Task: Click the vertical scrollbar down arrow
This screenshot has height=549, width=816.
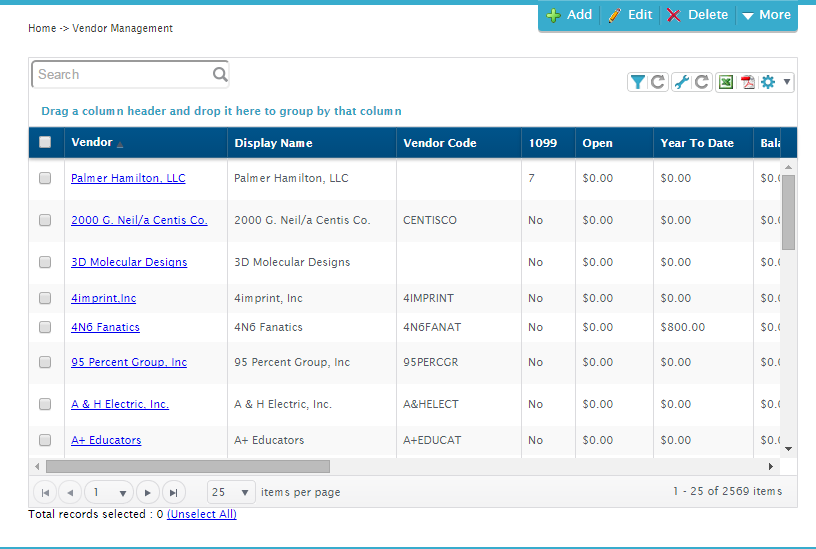Action: tap(788, 449)
